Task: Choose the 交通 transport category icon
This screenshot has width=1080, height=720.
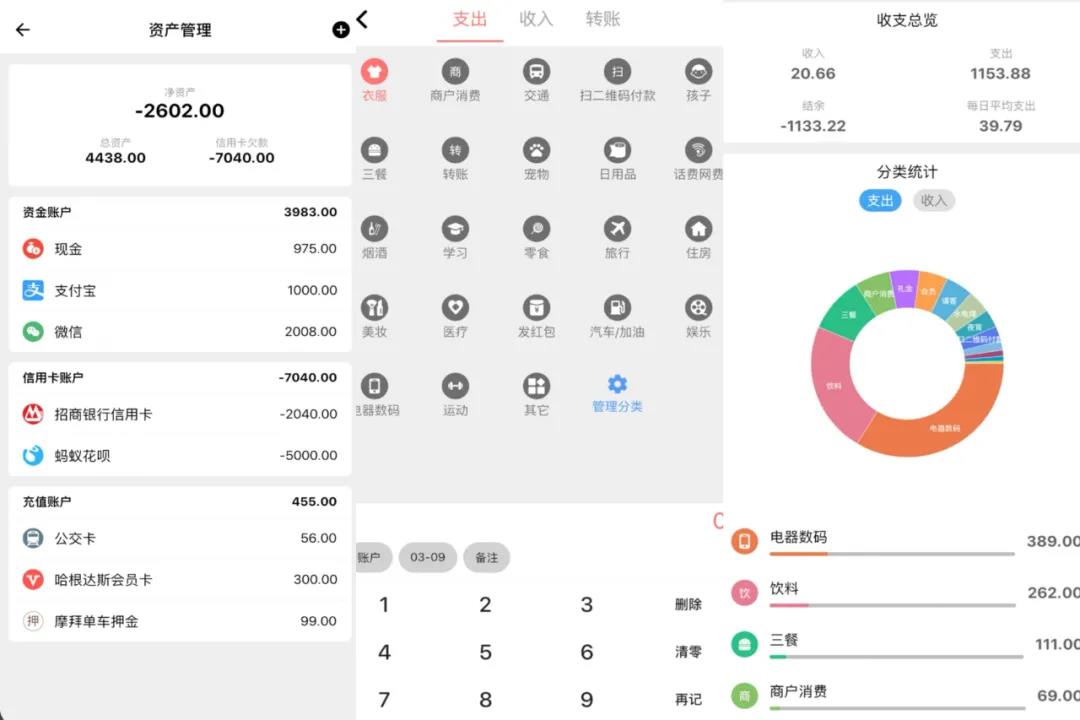Action: [536, 72]
